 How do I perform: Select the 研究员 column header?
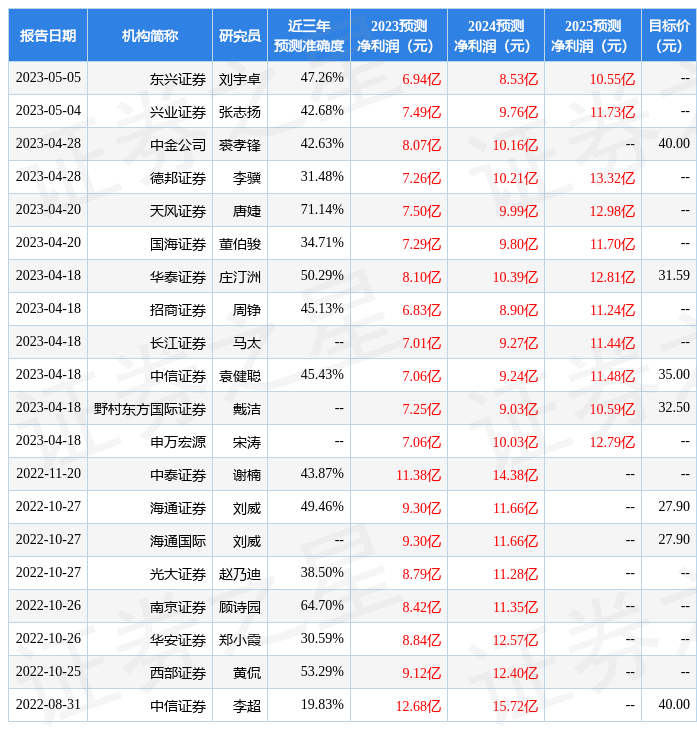click(240, 35)
